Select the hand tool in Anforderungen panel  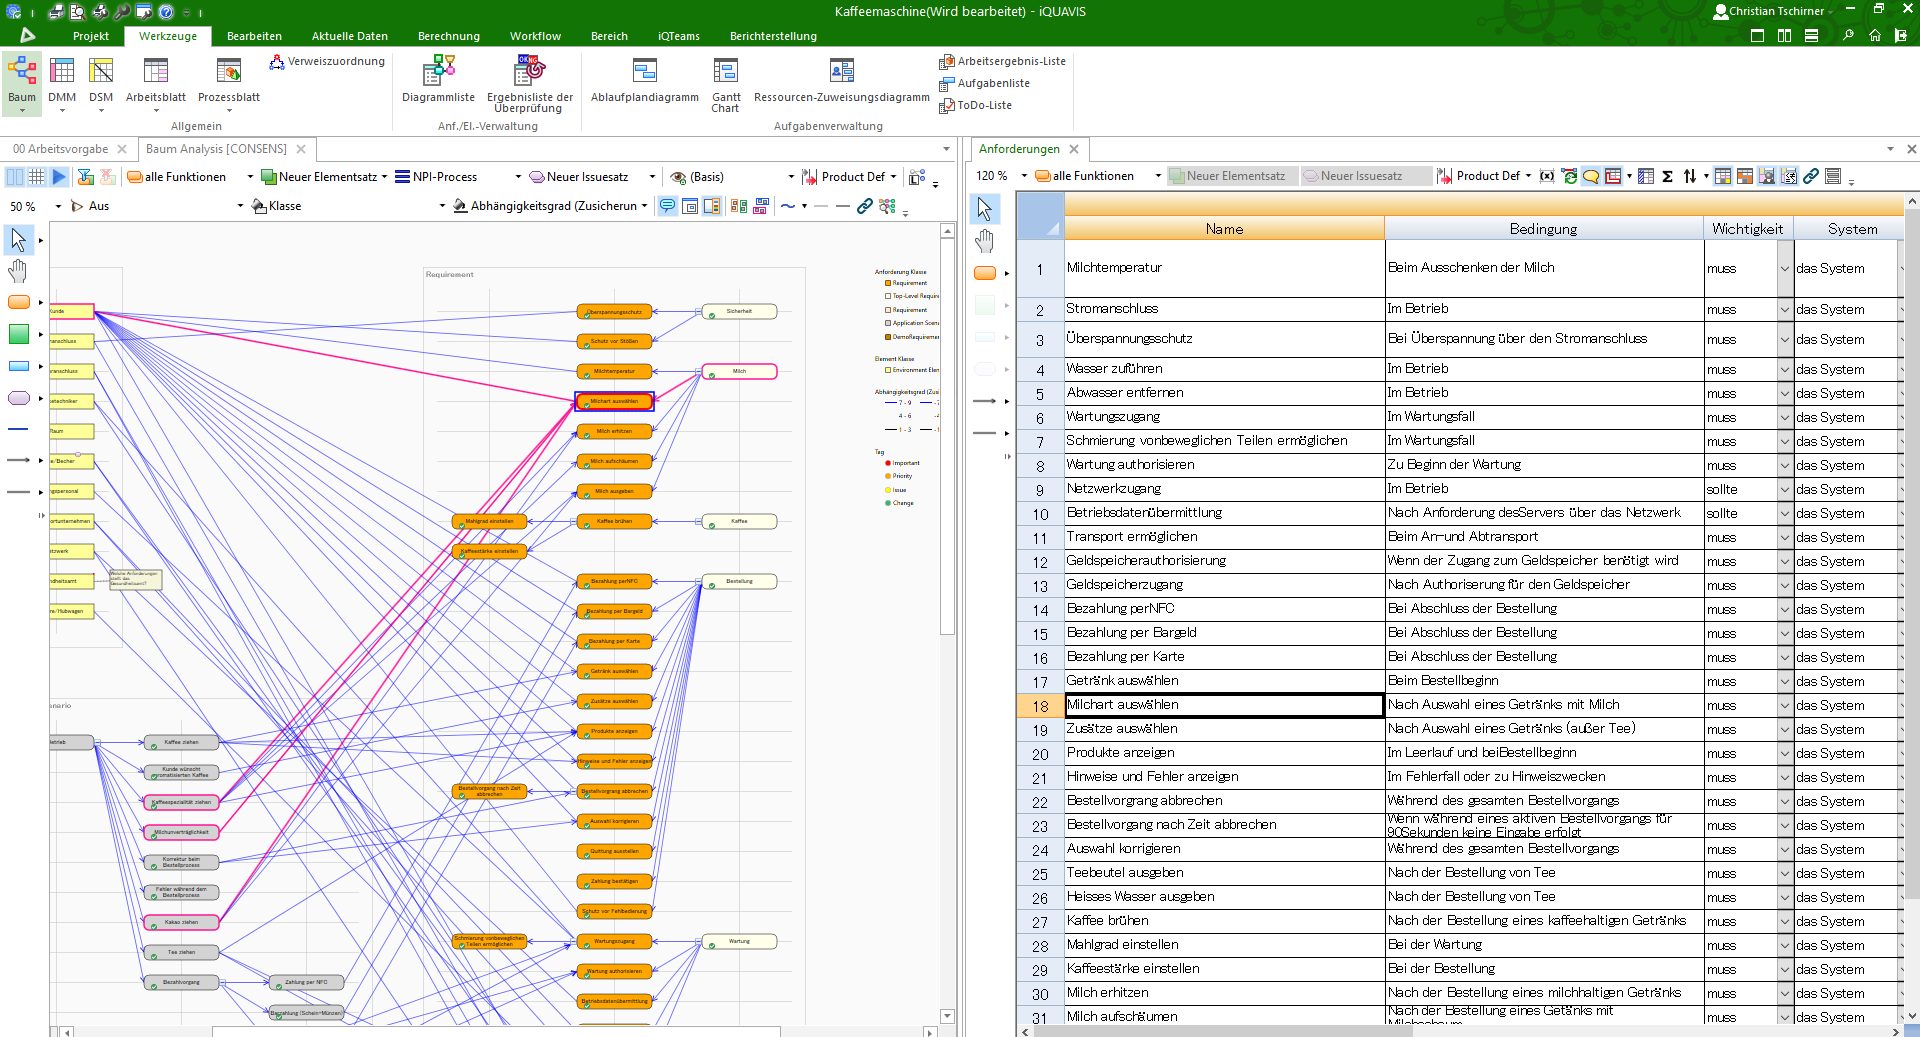coord(985,241)
